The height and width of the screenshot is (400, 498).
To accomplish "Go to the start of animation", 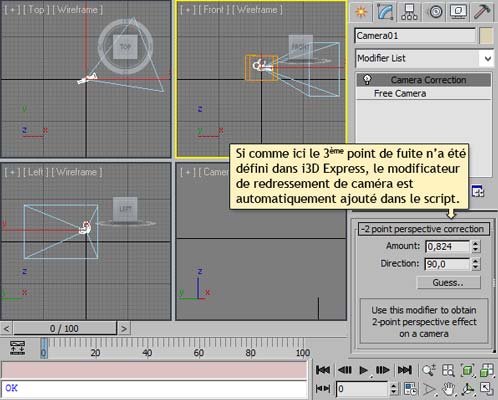I will click(323, 370).
